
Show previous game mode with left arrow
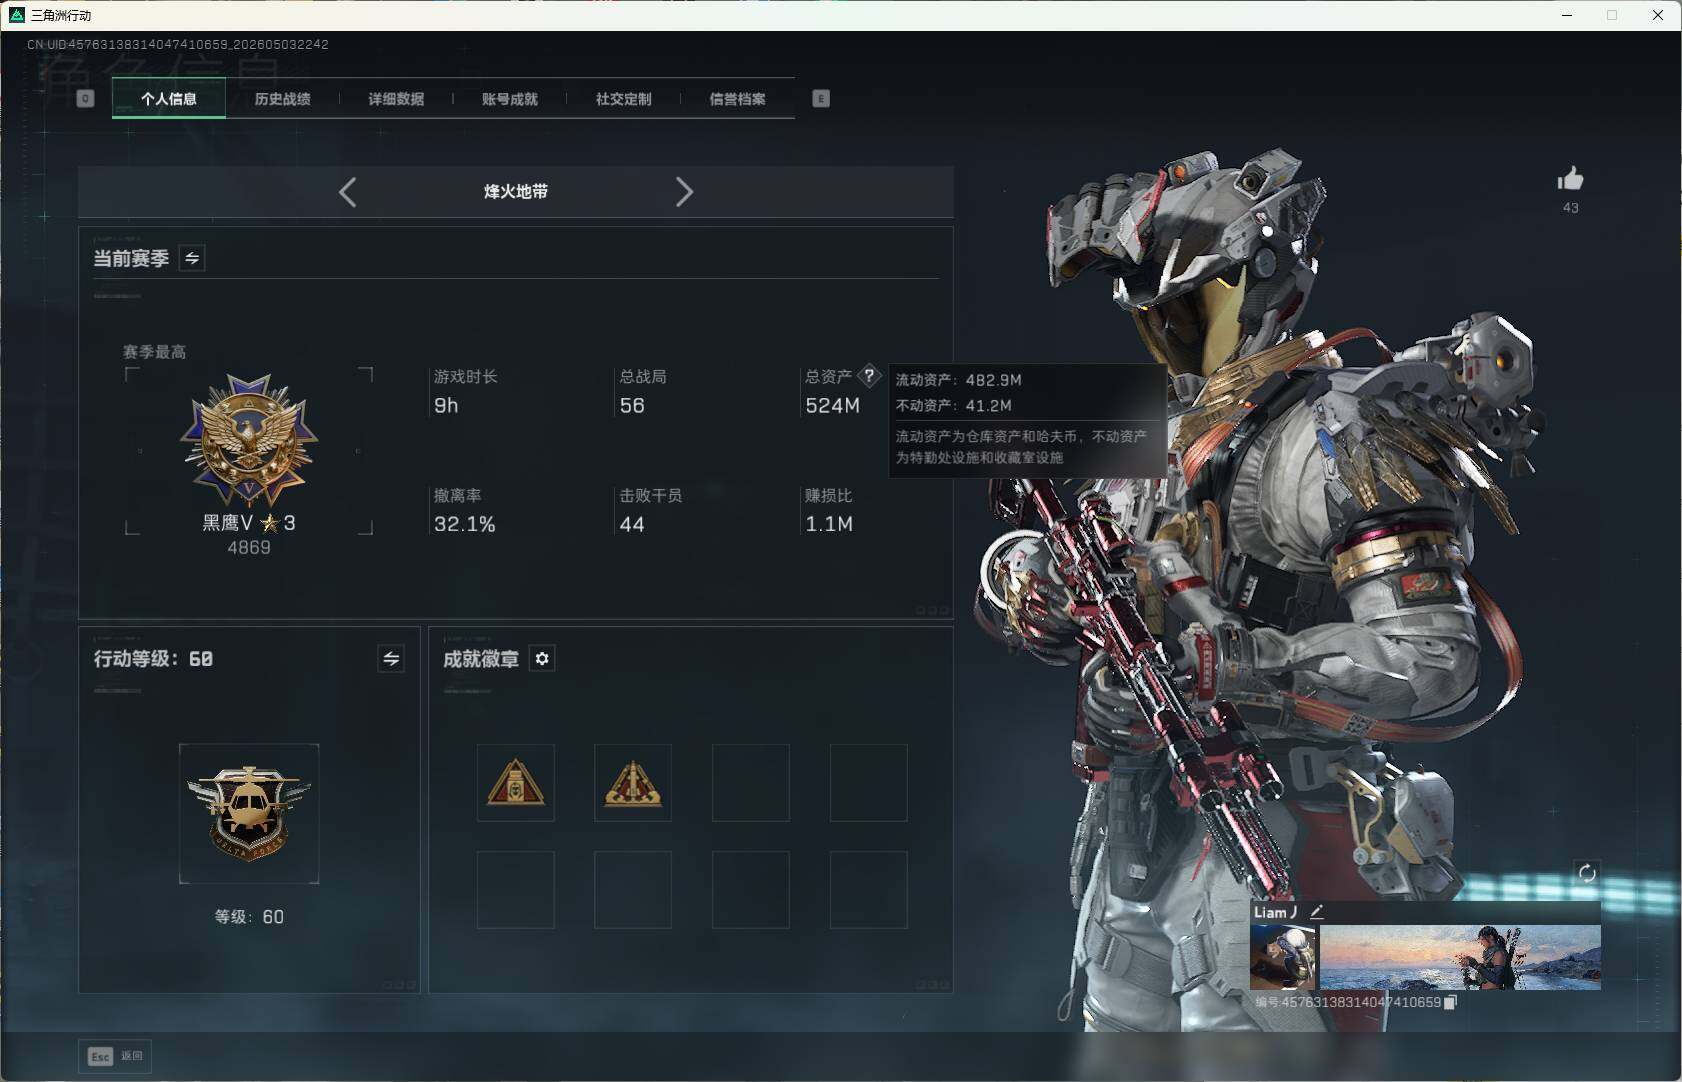click(347, 192)
